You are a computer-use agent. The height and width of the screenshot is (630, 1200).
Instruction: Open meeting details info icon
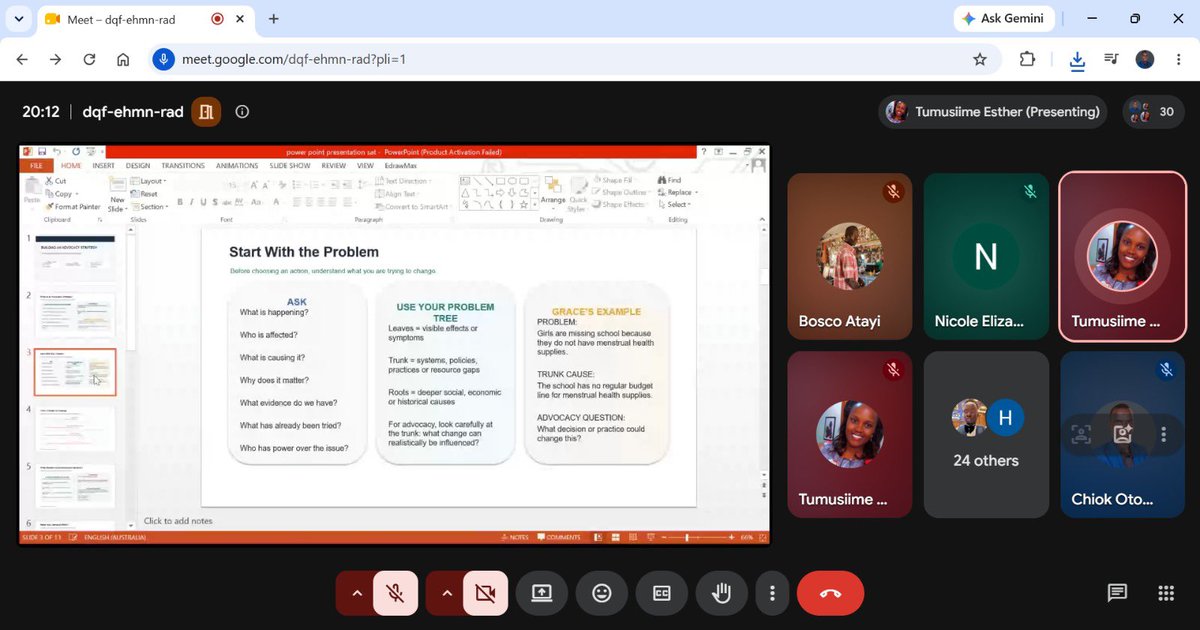pos(242,112)
